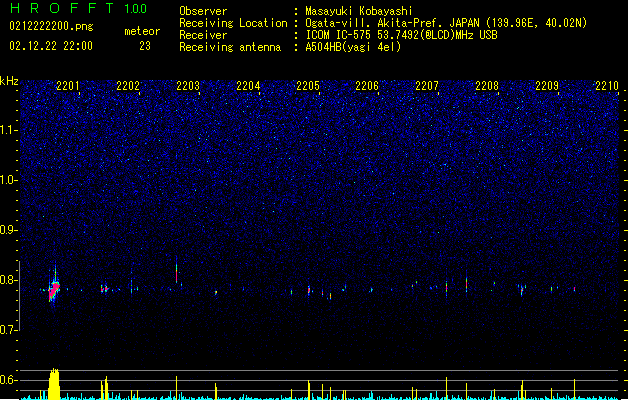This screenshot has height=400, width=629.
Task: Click the 2210 time marker
Action: point(607,86)
